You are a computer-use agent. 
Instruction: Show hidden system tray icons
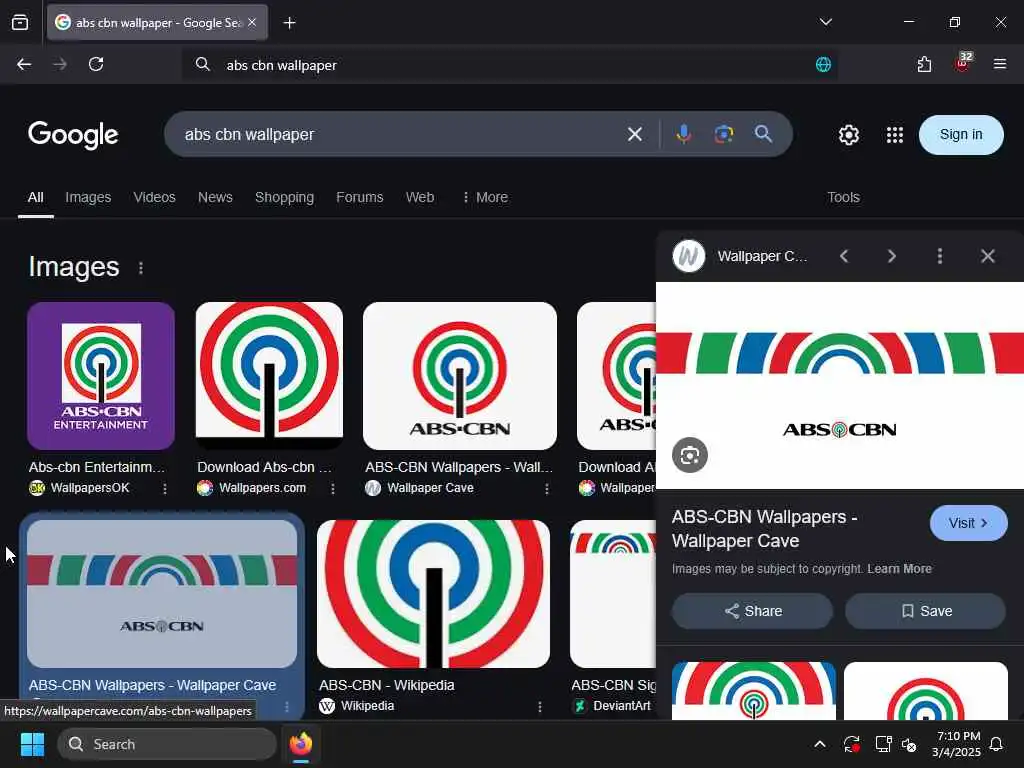click(x=820, y=744)
